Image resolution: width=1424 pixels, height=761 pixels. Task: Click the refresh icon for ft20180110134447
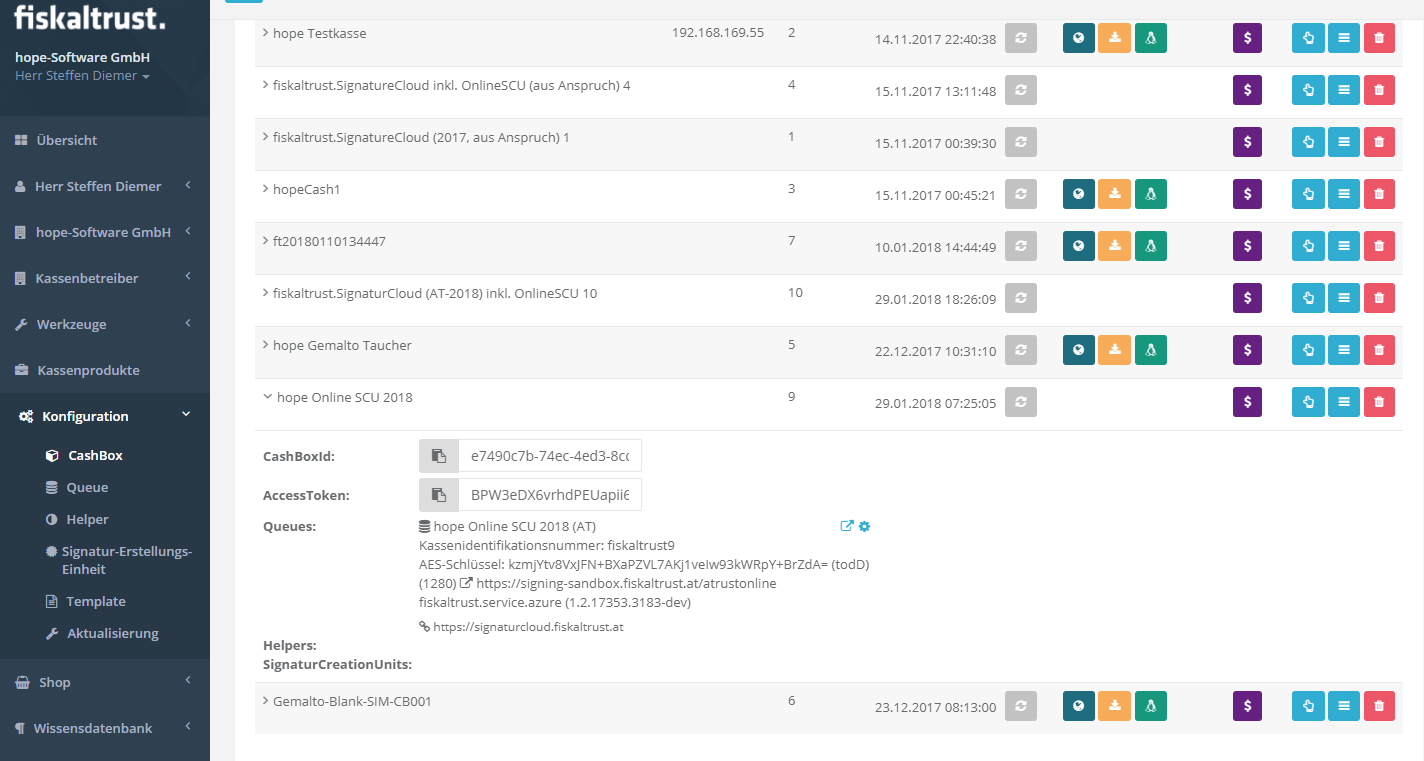coord(1021,246)
